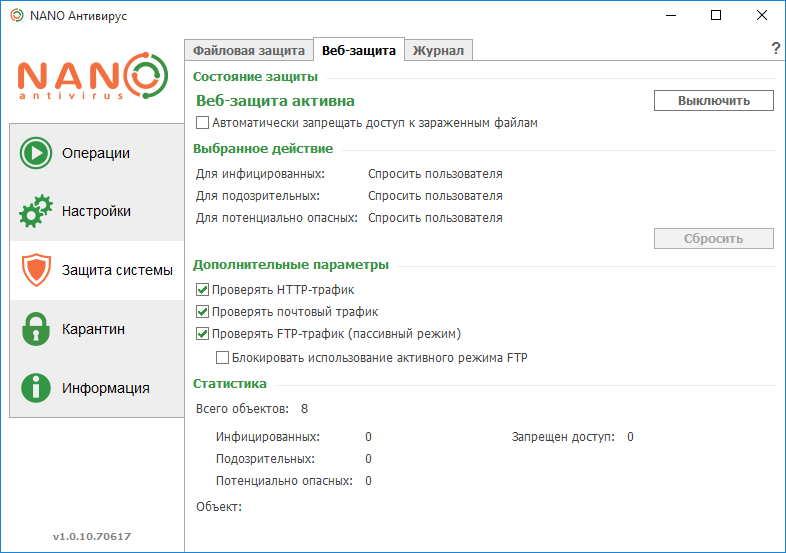Screen dimensions: 786x553
Task: Click the green Information icon
Action: tap(36, 388)
